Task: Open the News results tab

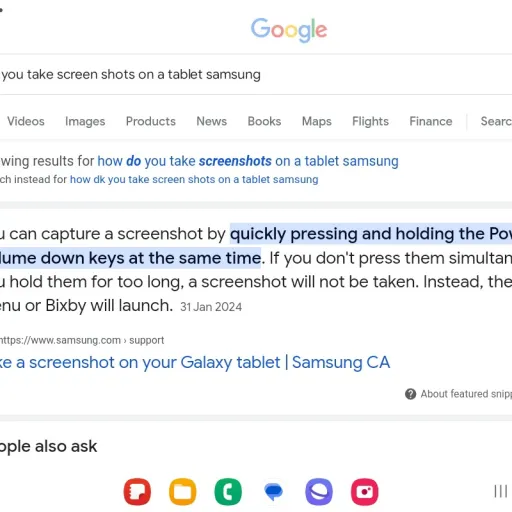Action: coord(211,121)
